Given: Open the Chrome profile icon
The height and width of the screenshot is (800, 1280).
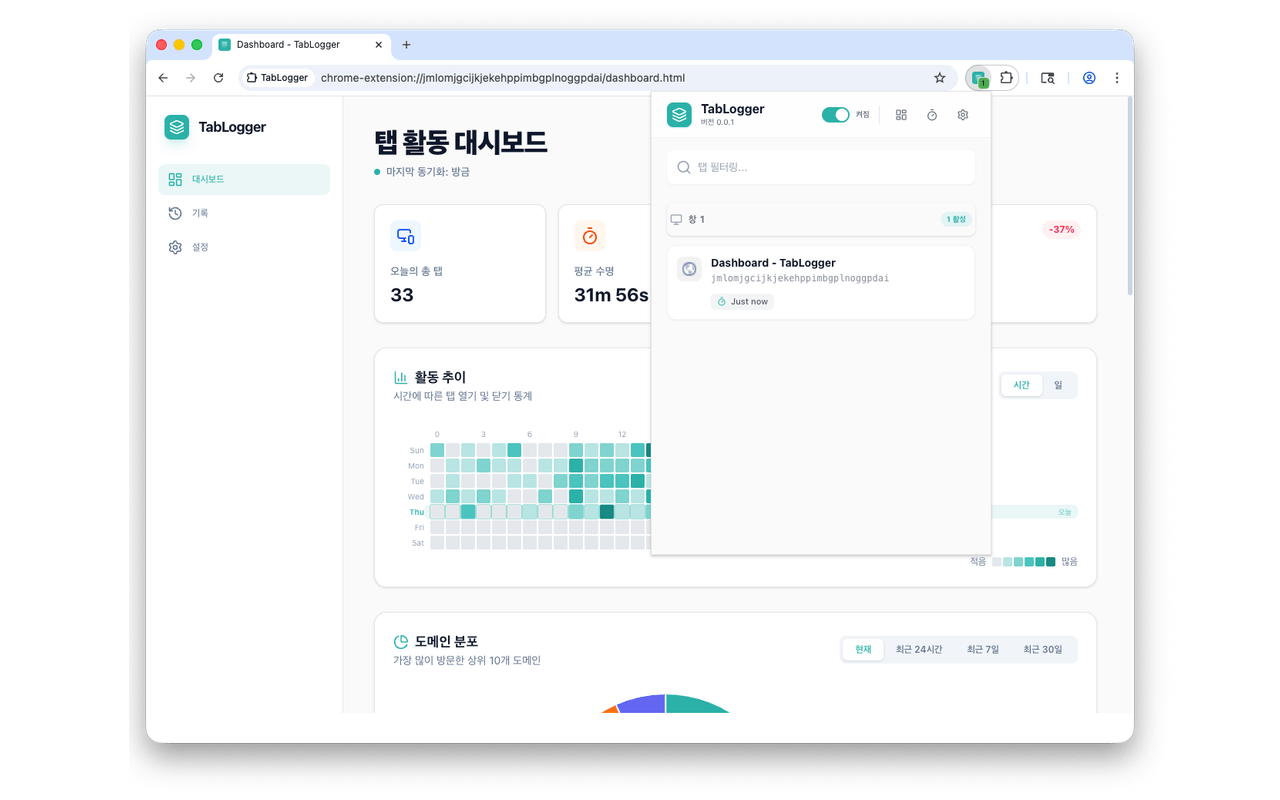Looking at the screenshot, I should pos(1089,78).
